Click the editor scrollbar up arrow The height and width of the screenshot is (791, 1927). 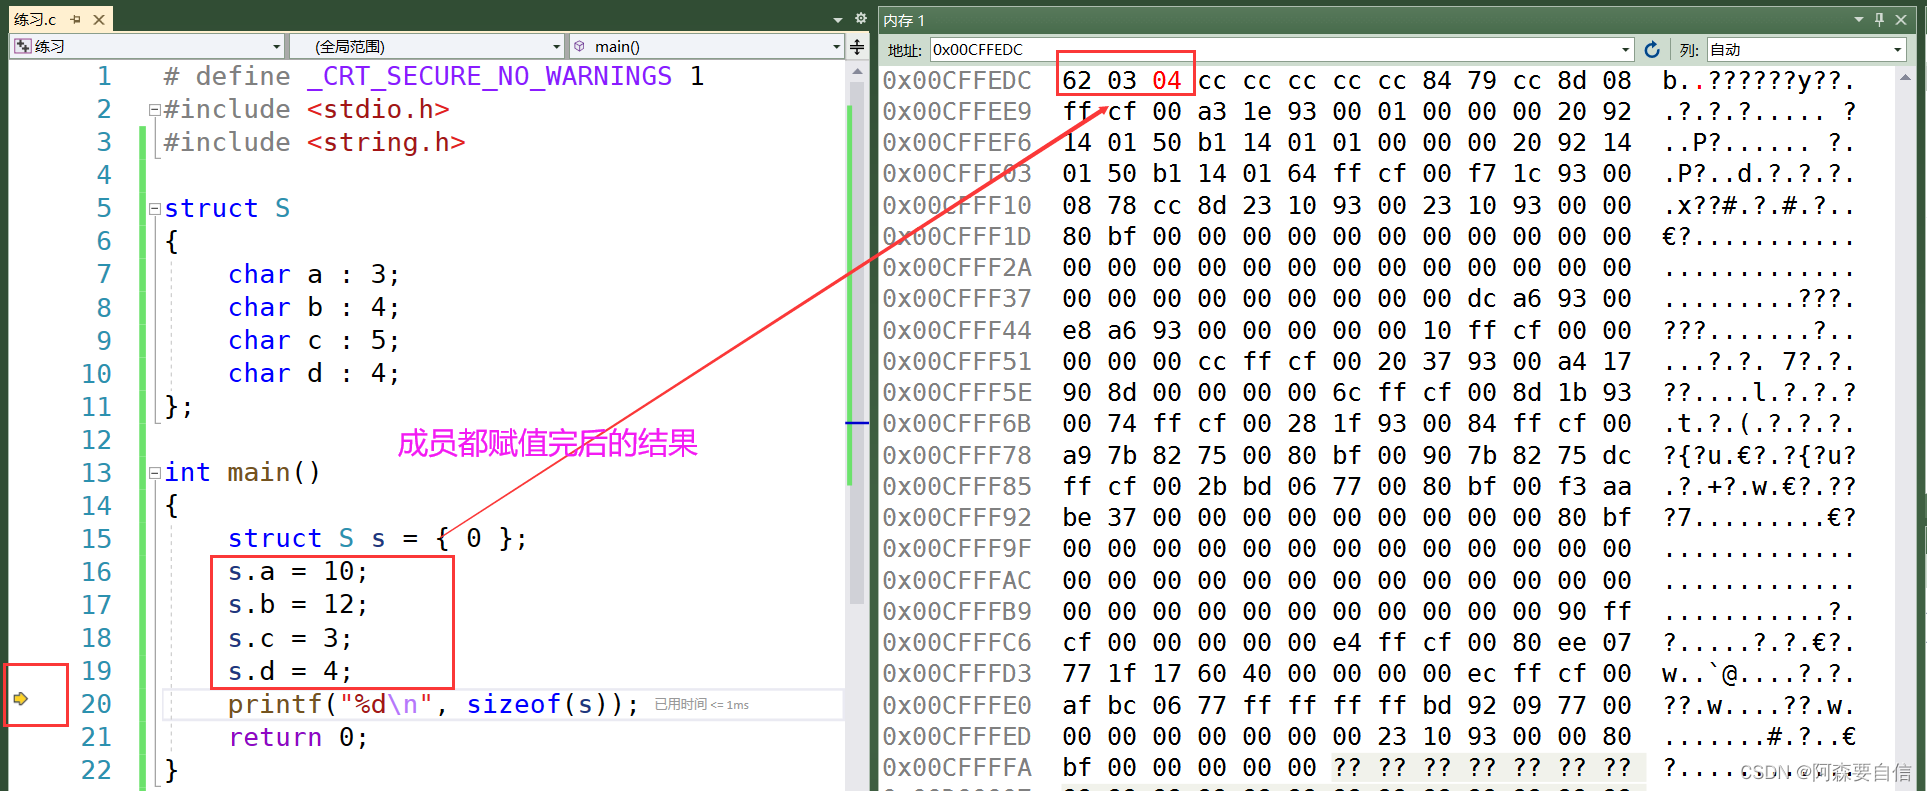click(857, 72)
